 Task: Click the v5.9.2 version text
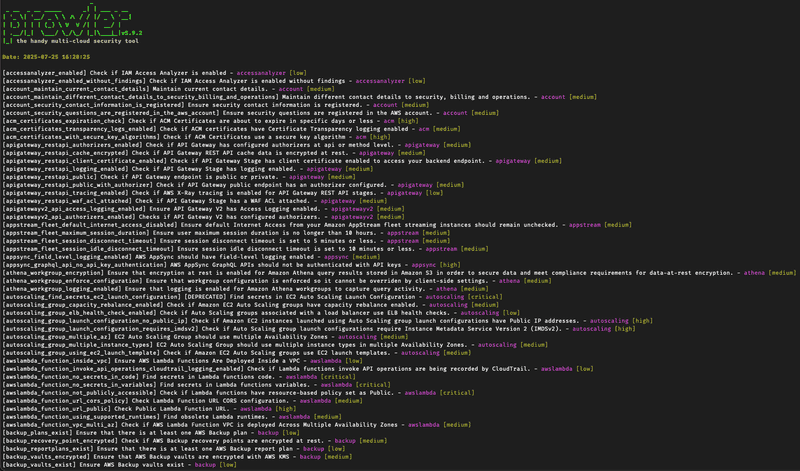point(132,33)
